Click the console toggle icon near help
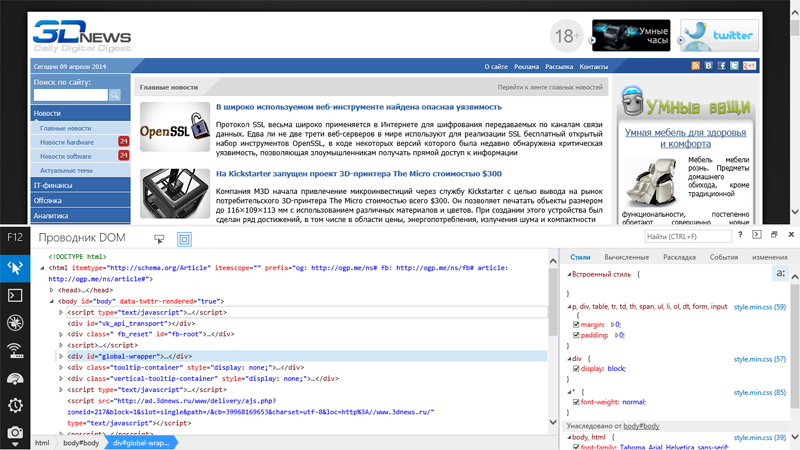 [x=757, y=235]
